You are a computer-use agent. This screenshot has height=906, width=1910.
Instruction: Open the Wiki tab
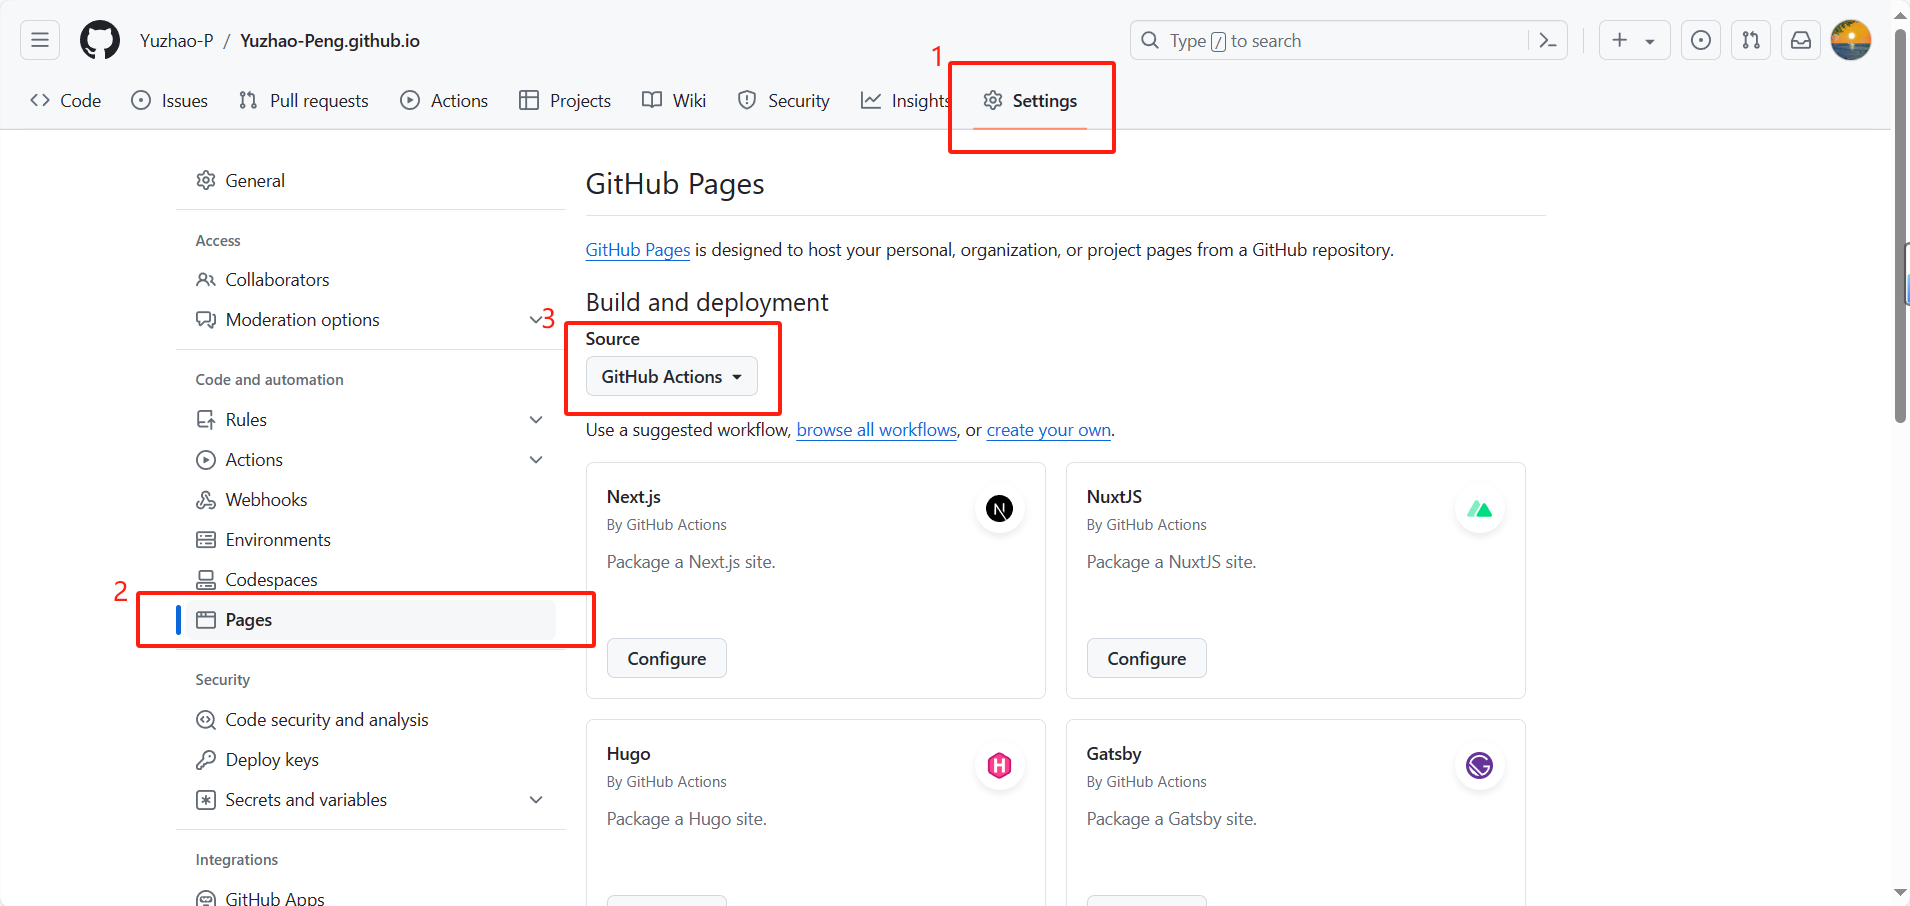674,101
